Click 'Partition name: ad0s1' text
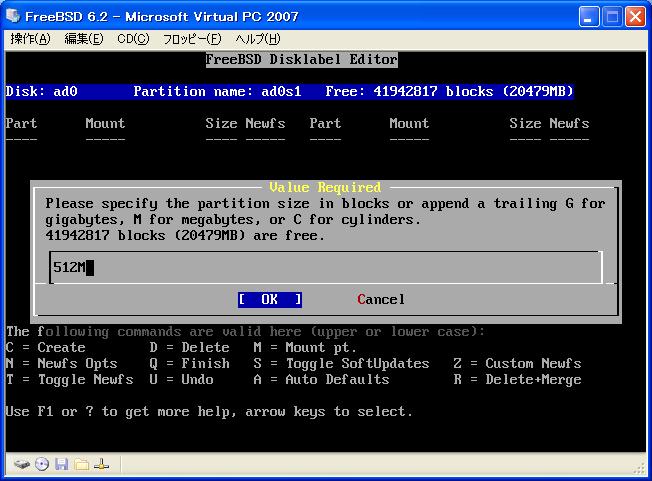 tap(217, 91)
